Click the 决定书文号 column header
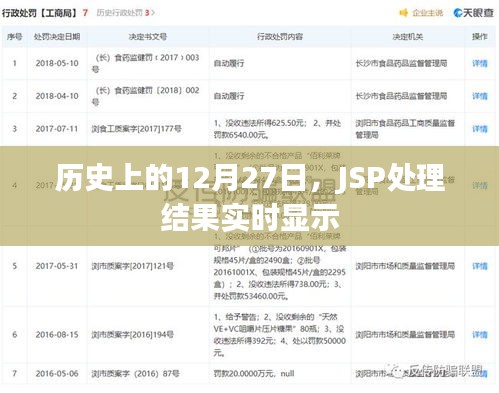Screen dimensions: 499x393 tap(148, 37)
